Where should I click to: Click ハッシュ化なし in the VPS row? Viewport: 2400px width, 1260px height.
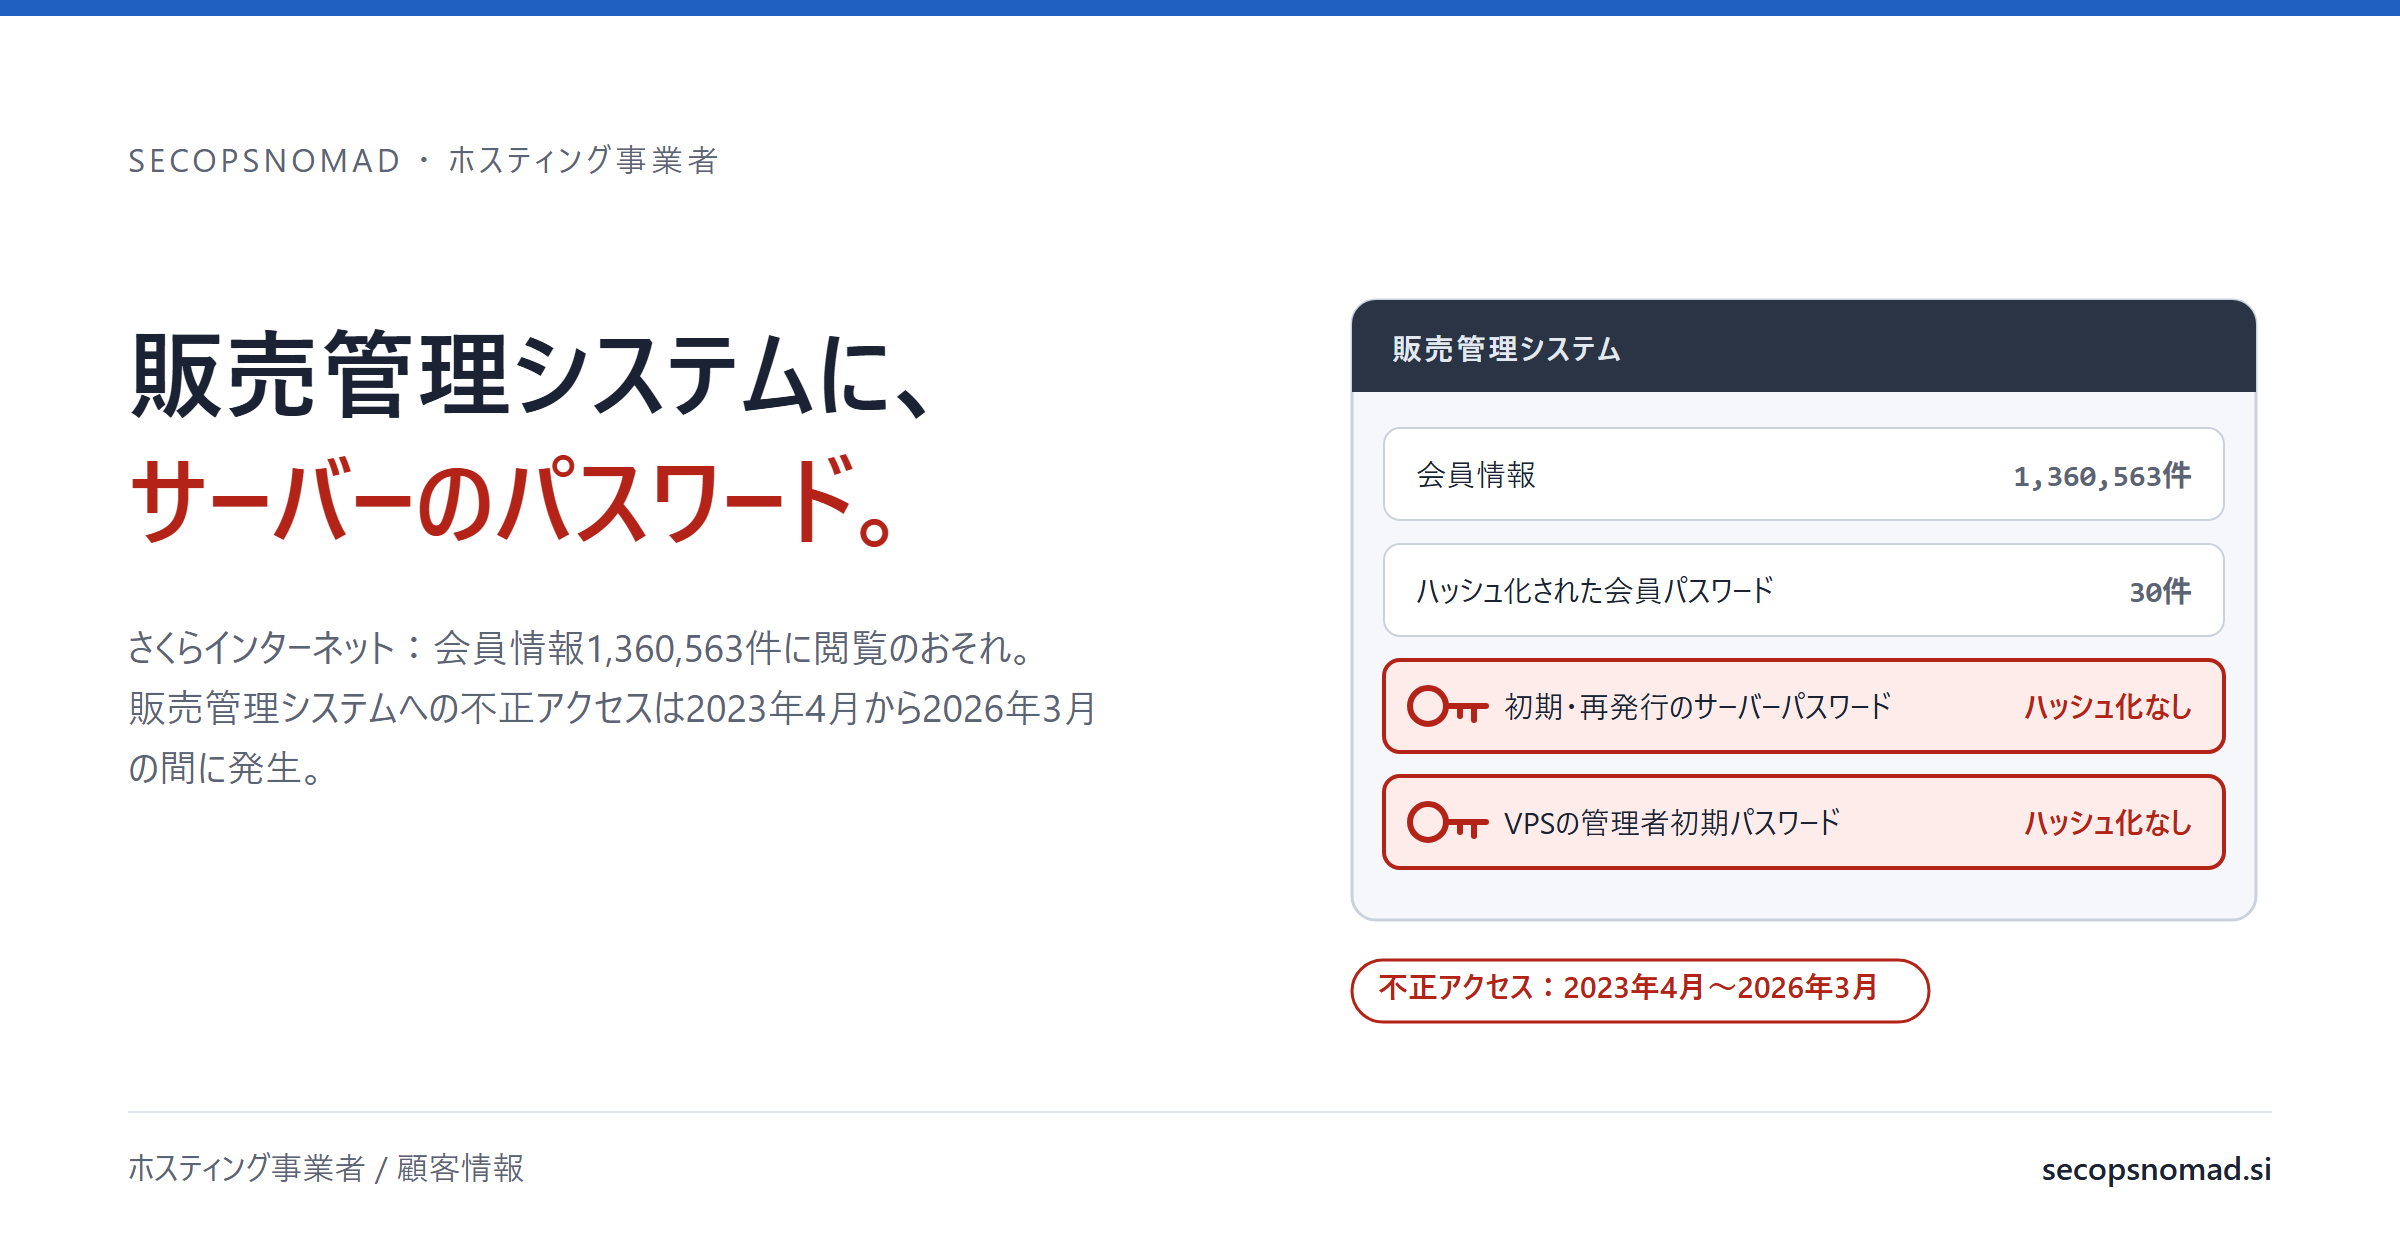(2108, 823)
